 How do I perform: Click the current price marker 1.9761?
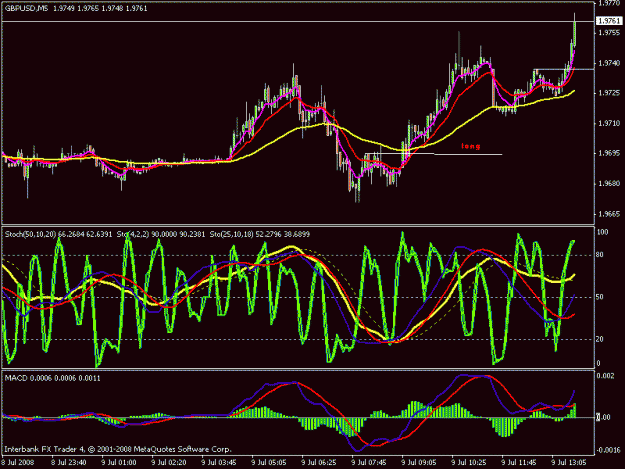(x=609, y=21)
